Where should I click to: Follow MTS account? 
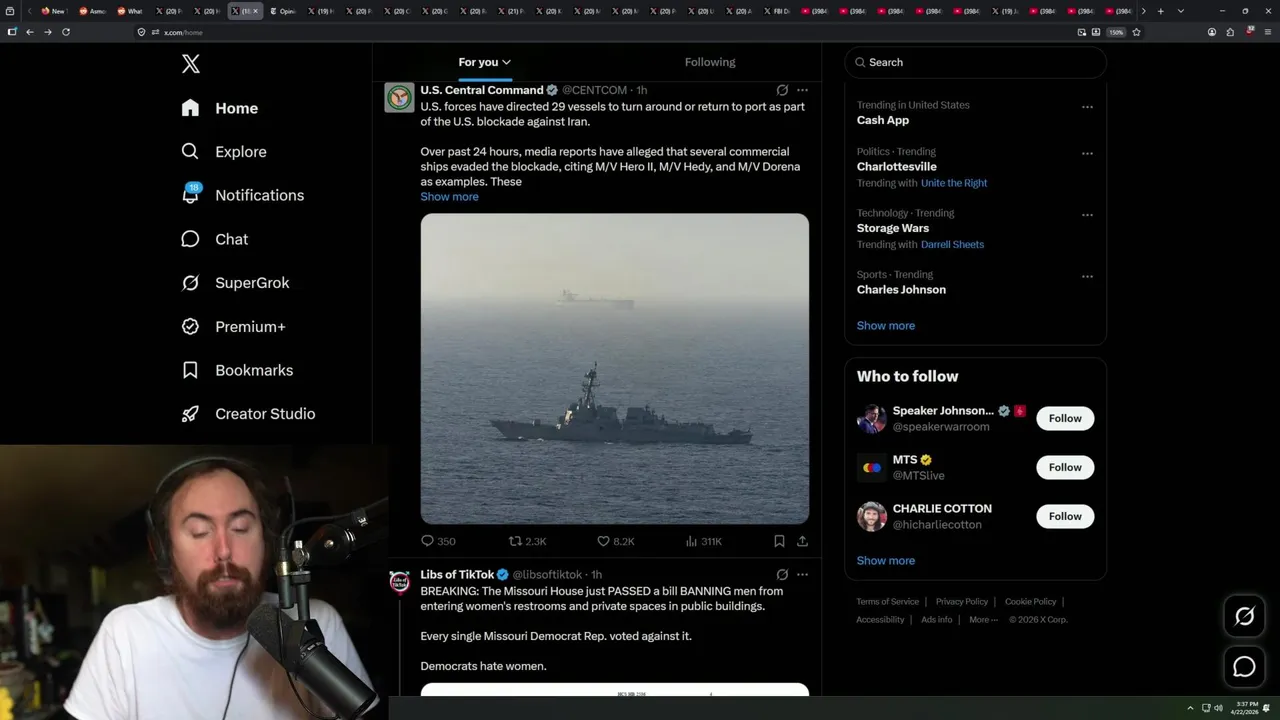[1065, 467]
